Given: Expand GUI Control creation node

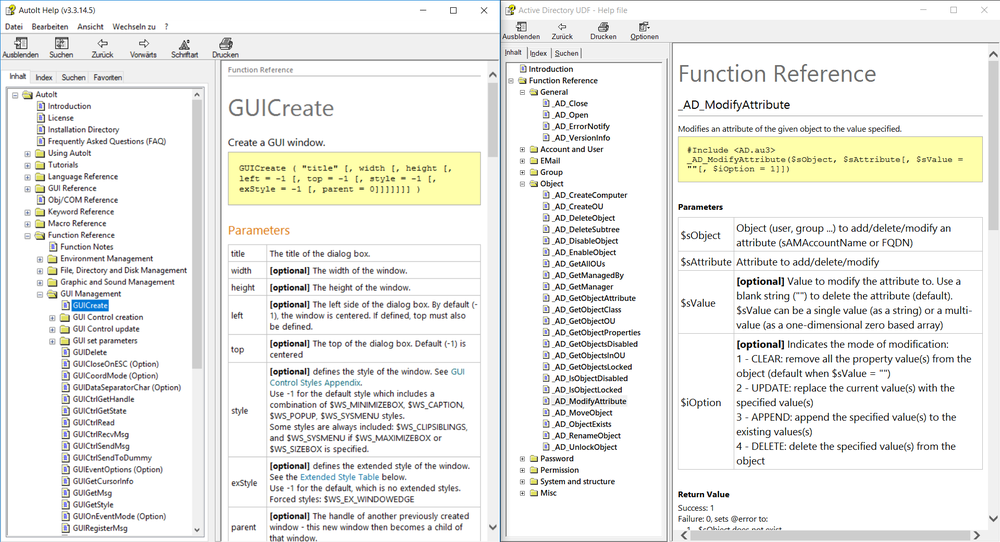Looking at the screenshot, I should tap(52, 318).
